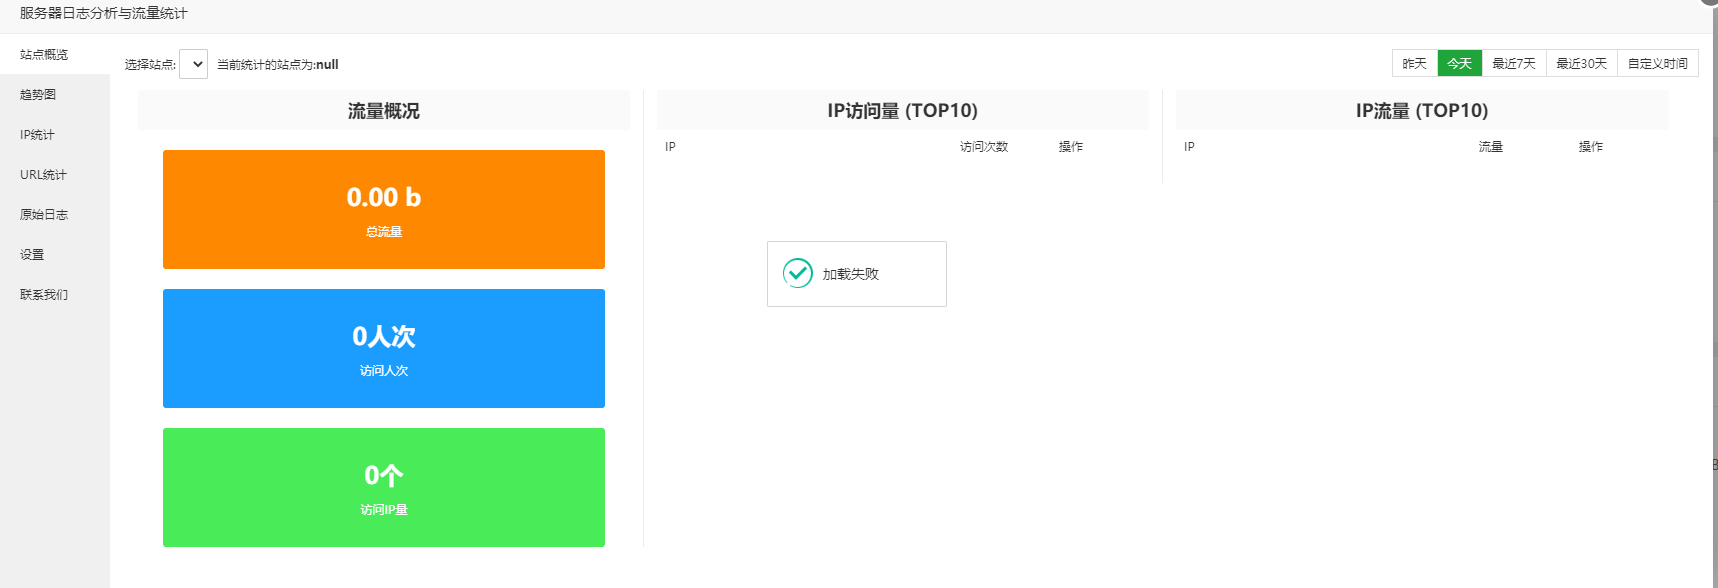Go to the URL统计 sidebar tab
This screenshot has height=588, width=1718.
pyautogui.click(x=54, y=174)
